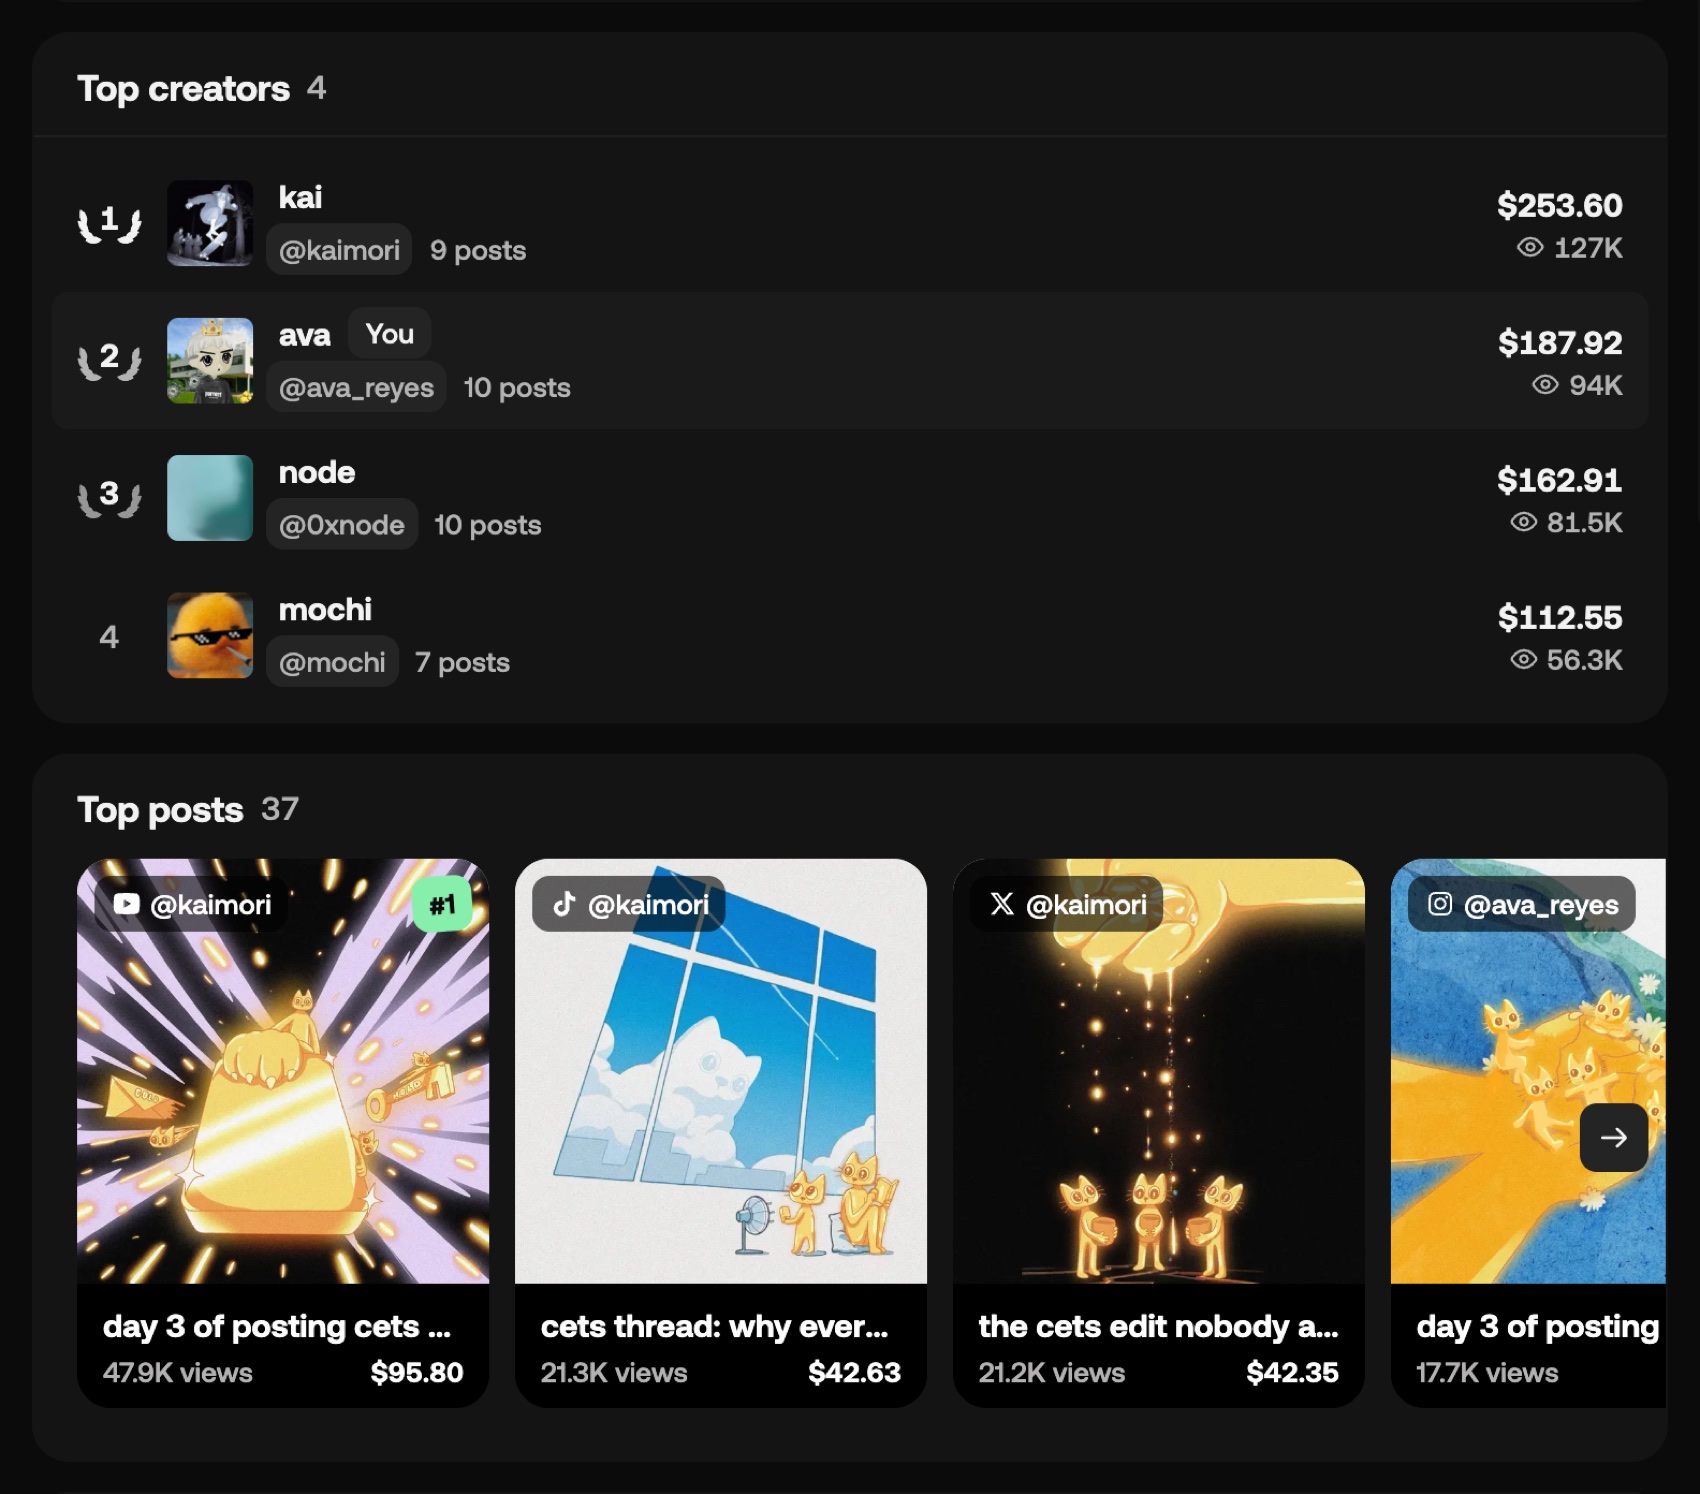1700x1494 pixels.
Task: Open kai's skater avatar
Action: click(x=210, y=223)
